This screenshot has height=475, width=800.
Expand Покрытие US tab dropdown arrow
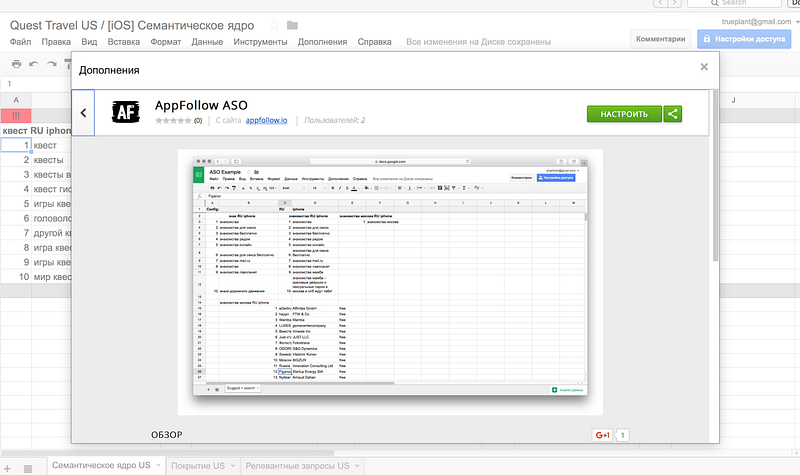pyautogui.click(x=232, y=466)
